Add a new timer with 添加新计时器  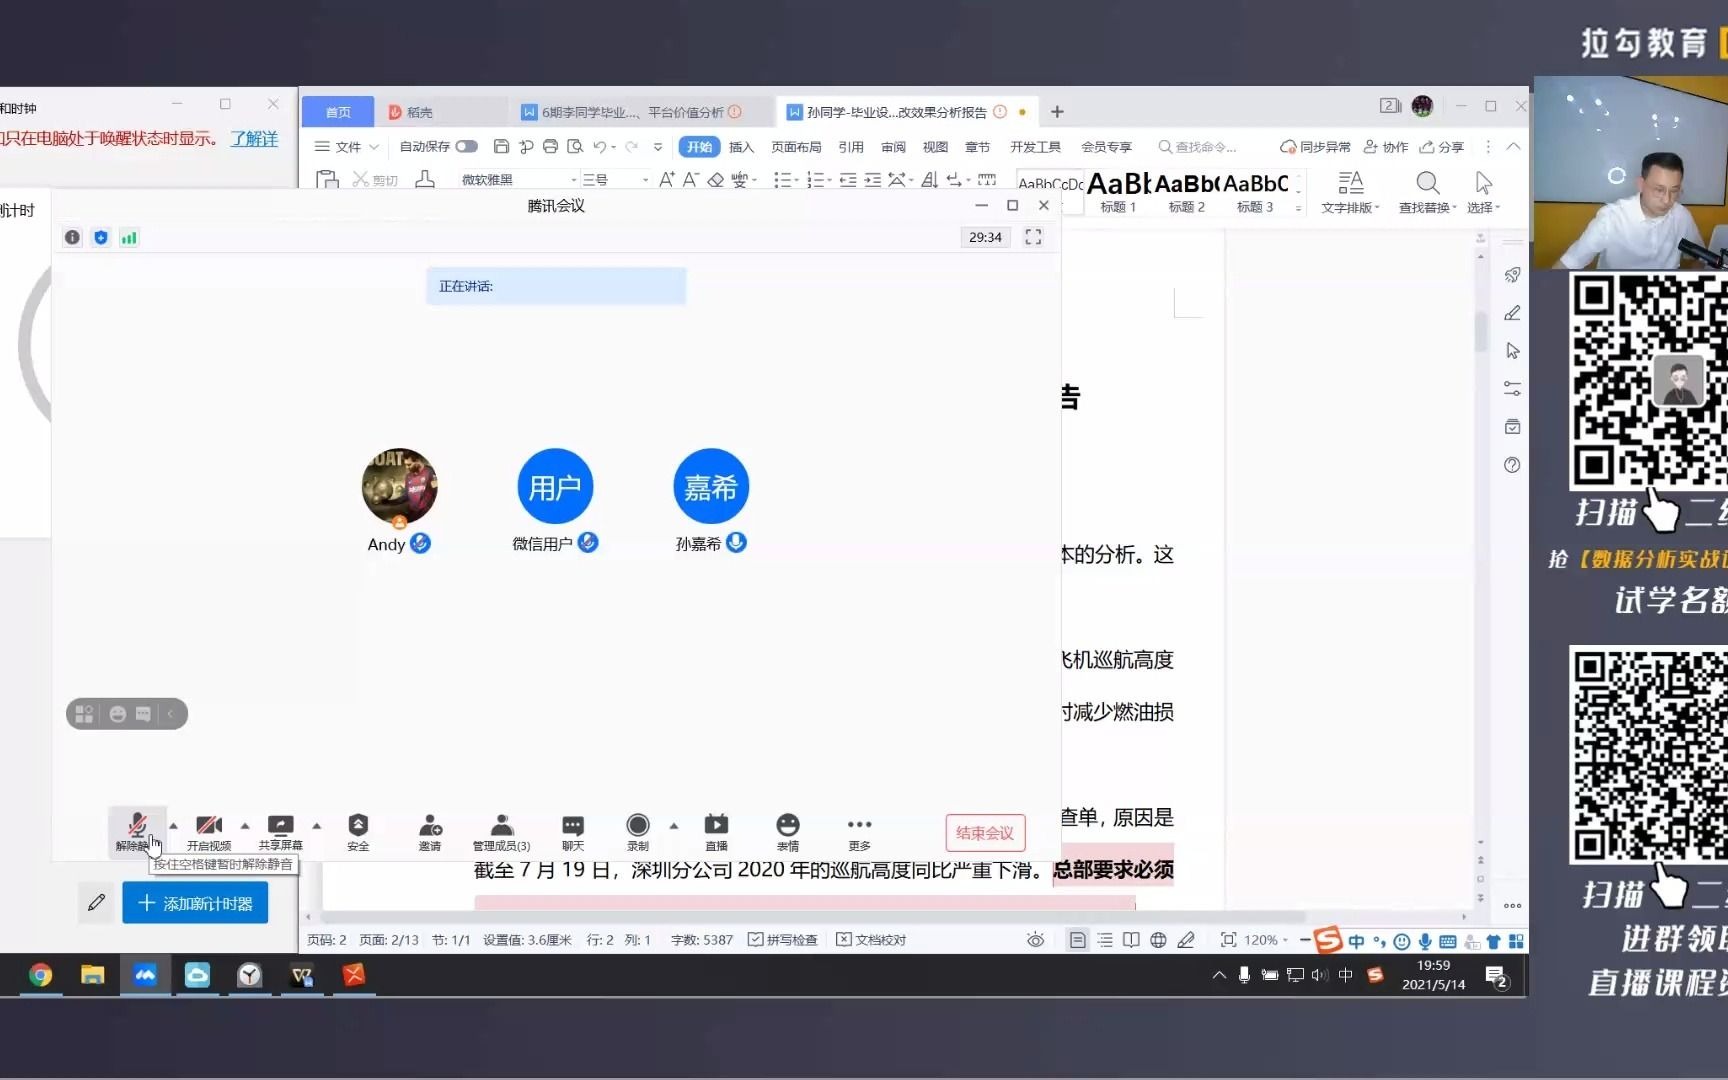point(195,902)
